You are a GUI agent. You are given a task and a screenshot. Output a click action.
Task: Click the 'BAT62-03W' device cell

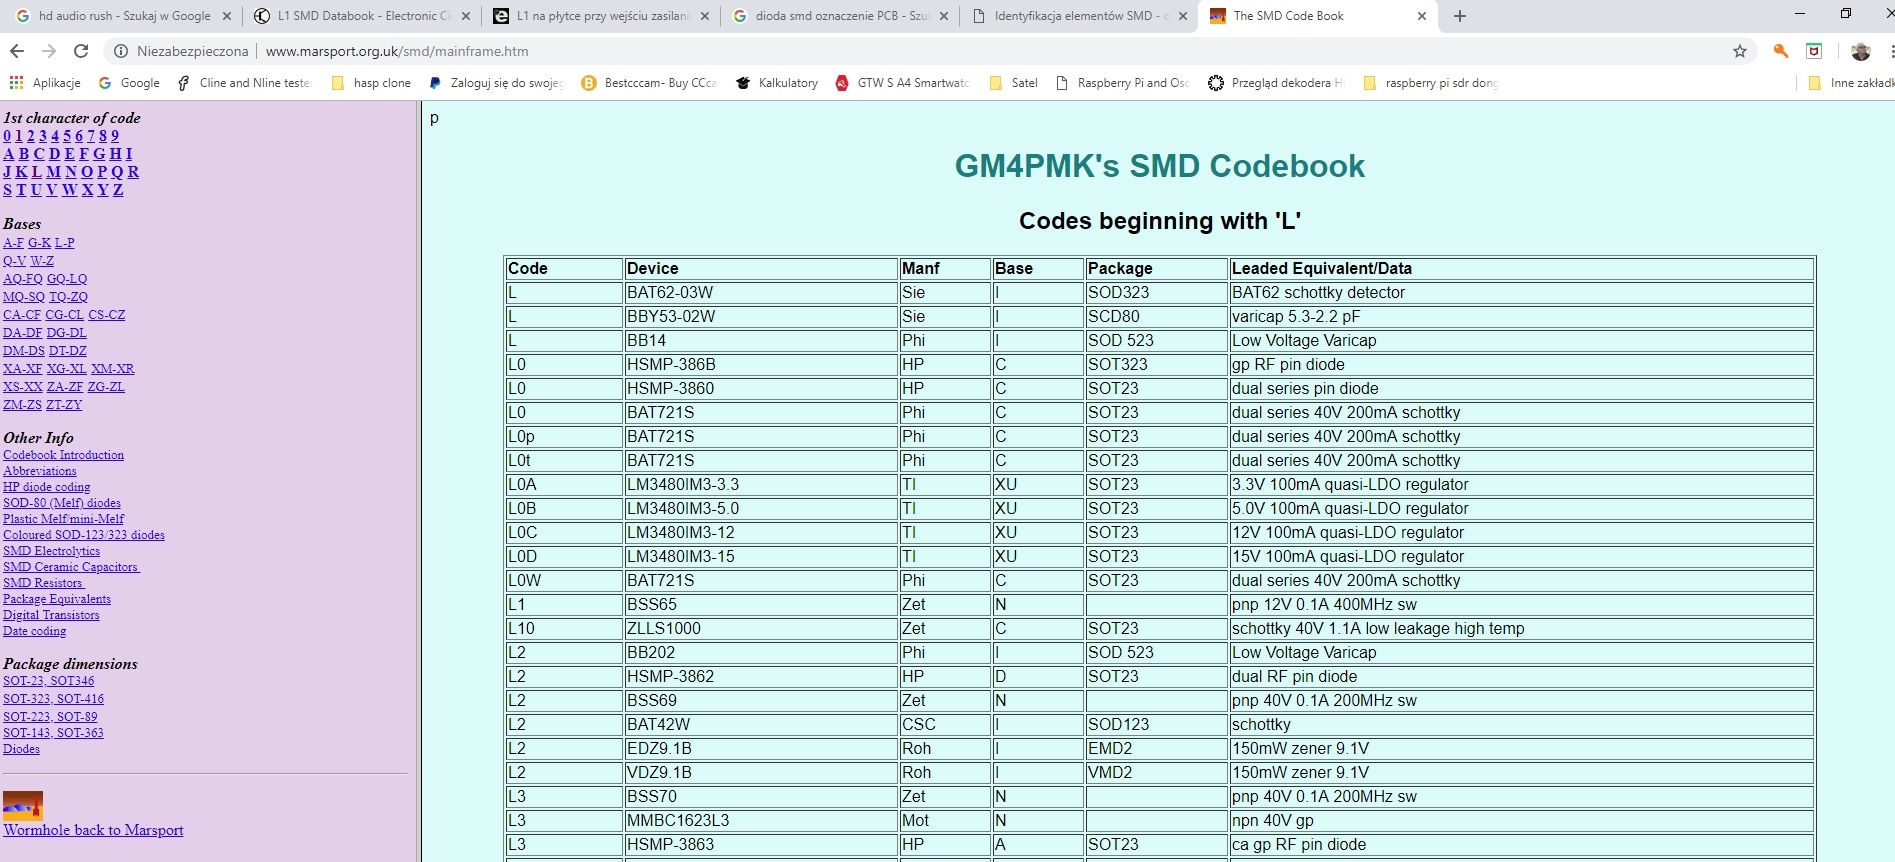click(x=761, y=293)
